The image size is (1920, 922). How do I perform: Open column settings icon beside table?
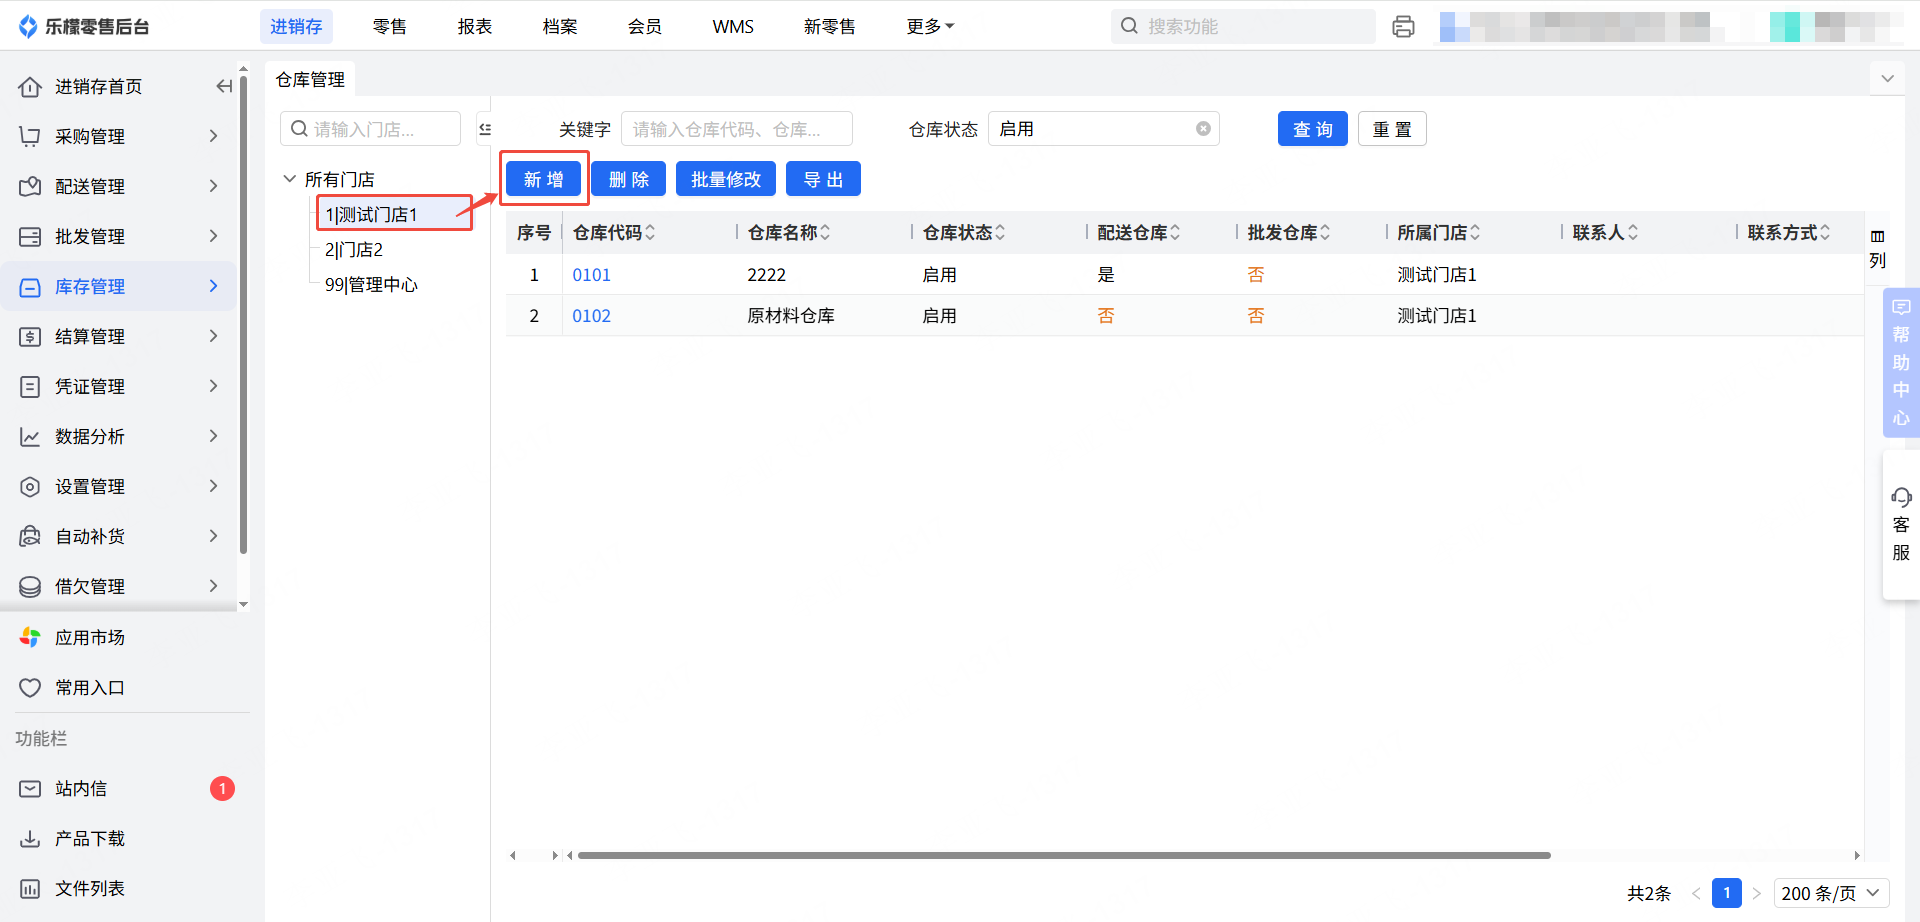pyautogui.click(x=1877, y=237)
